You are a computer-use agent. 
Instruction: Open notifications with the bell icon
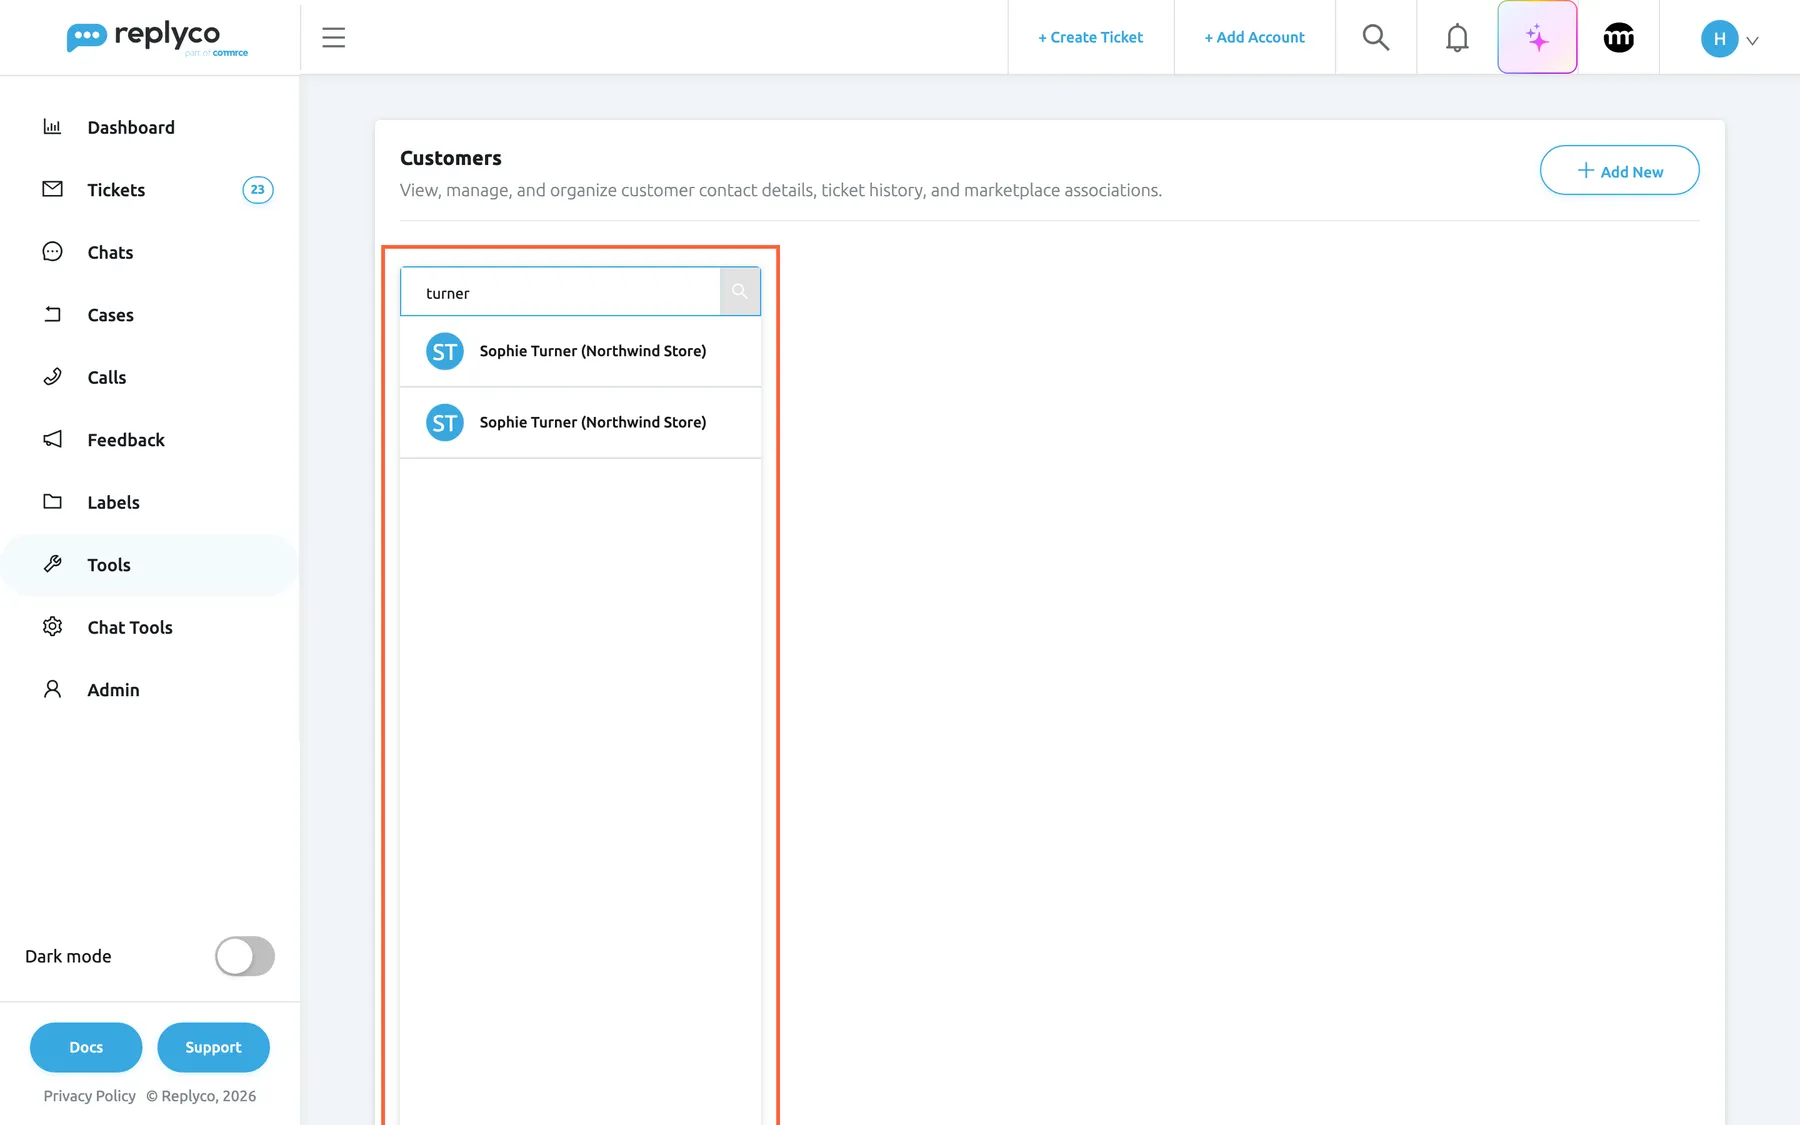1457,38
